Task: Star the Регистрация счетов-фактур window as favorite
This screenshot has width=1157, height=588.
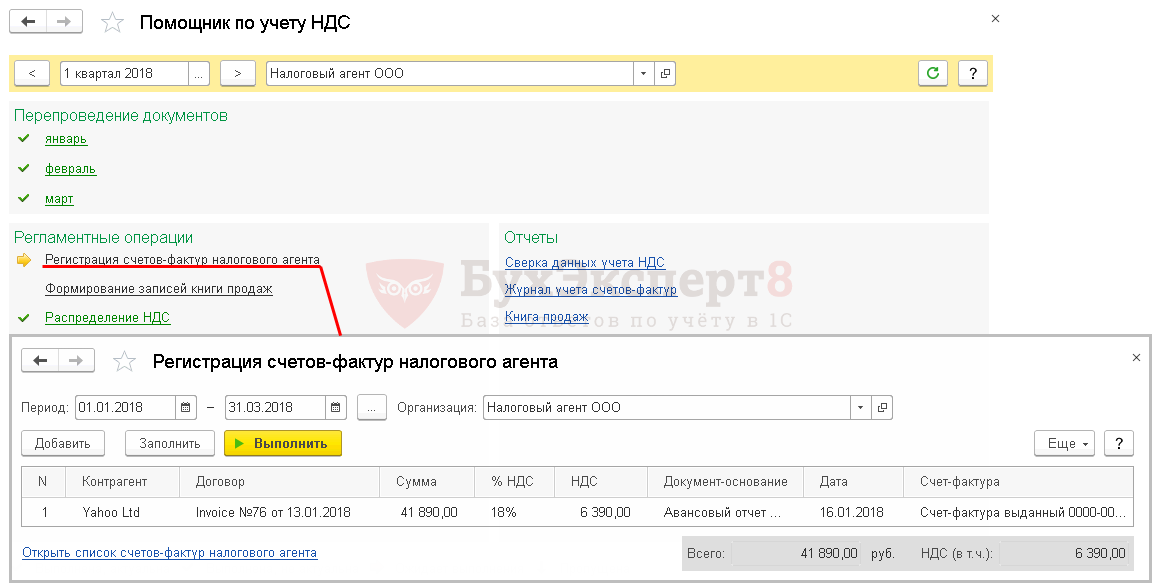Action: pos(124,362)
